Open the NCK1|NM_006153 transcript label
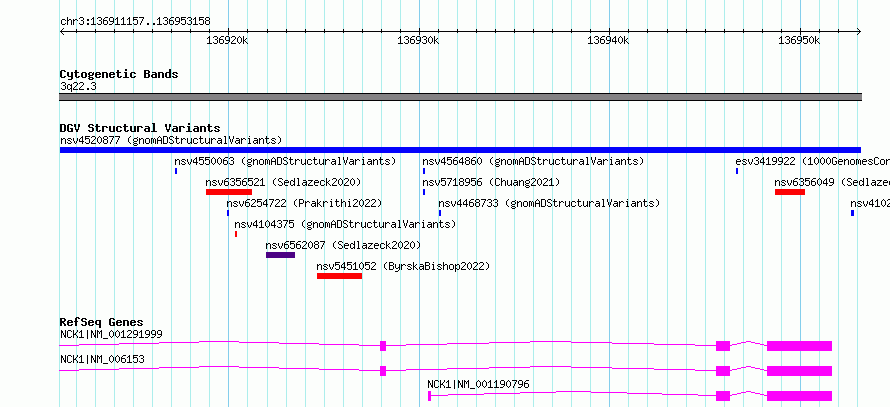890x407 pixels. click(x=102, y=359)
